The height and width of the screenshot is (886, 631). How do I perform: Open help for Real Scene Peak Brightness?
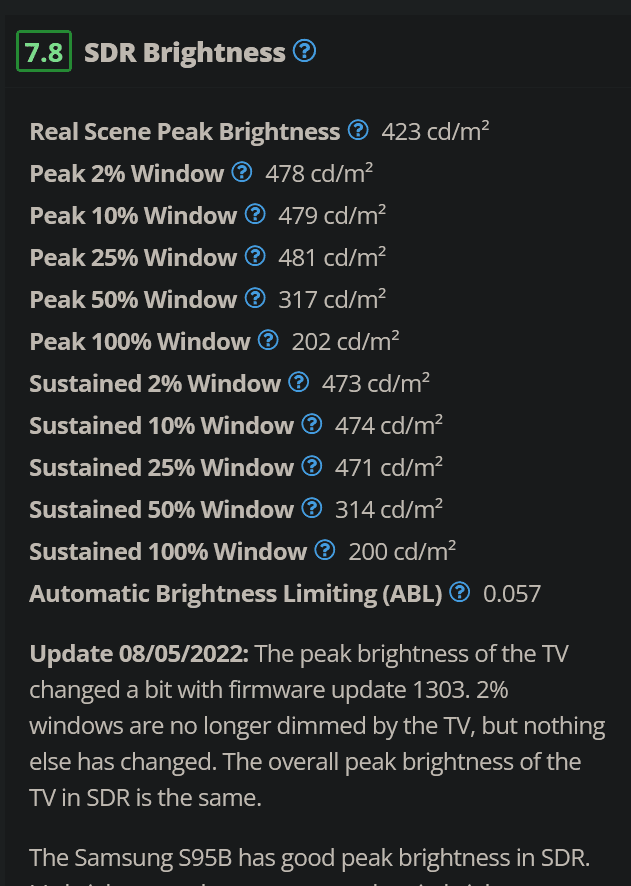(358, 131)
